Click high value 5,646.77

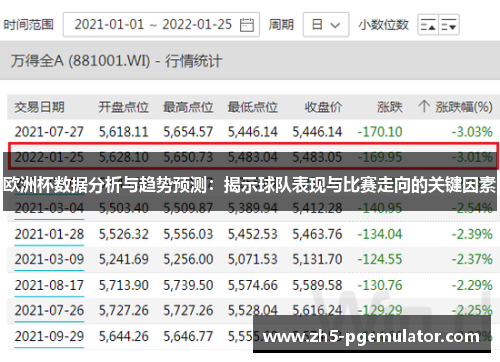pyautogui.click(x=188, y=336)
